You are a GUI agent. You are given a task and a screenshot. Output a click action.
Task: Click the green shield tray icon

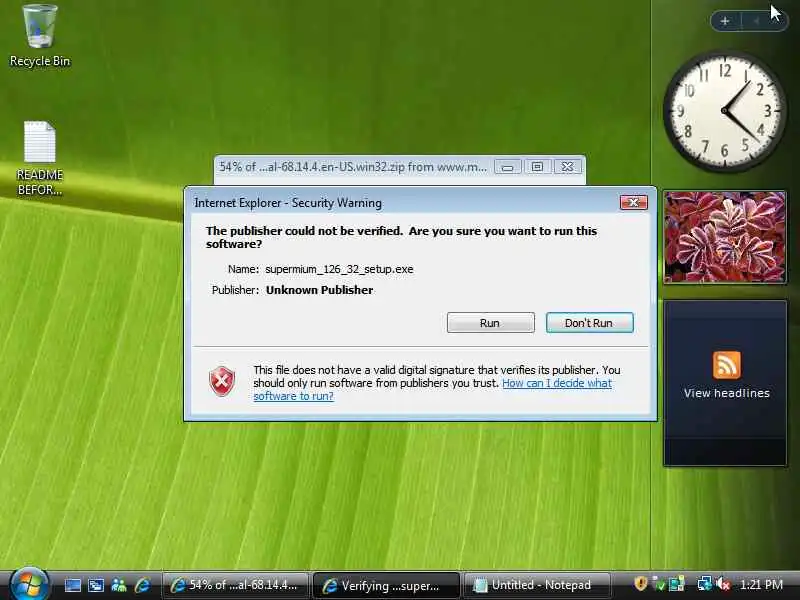click(x=659, y=583)
